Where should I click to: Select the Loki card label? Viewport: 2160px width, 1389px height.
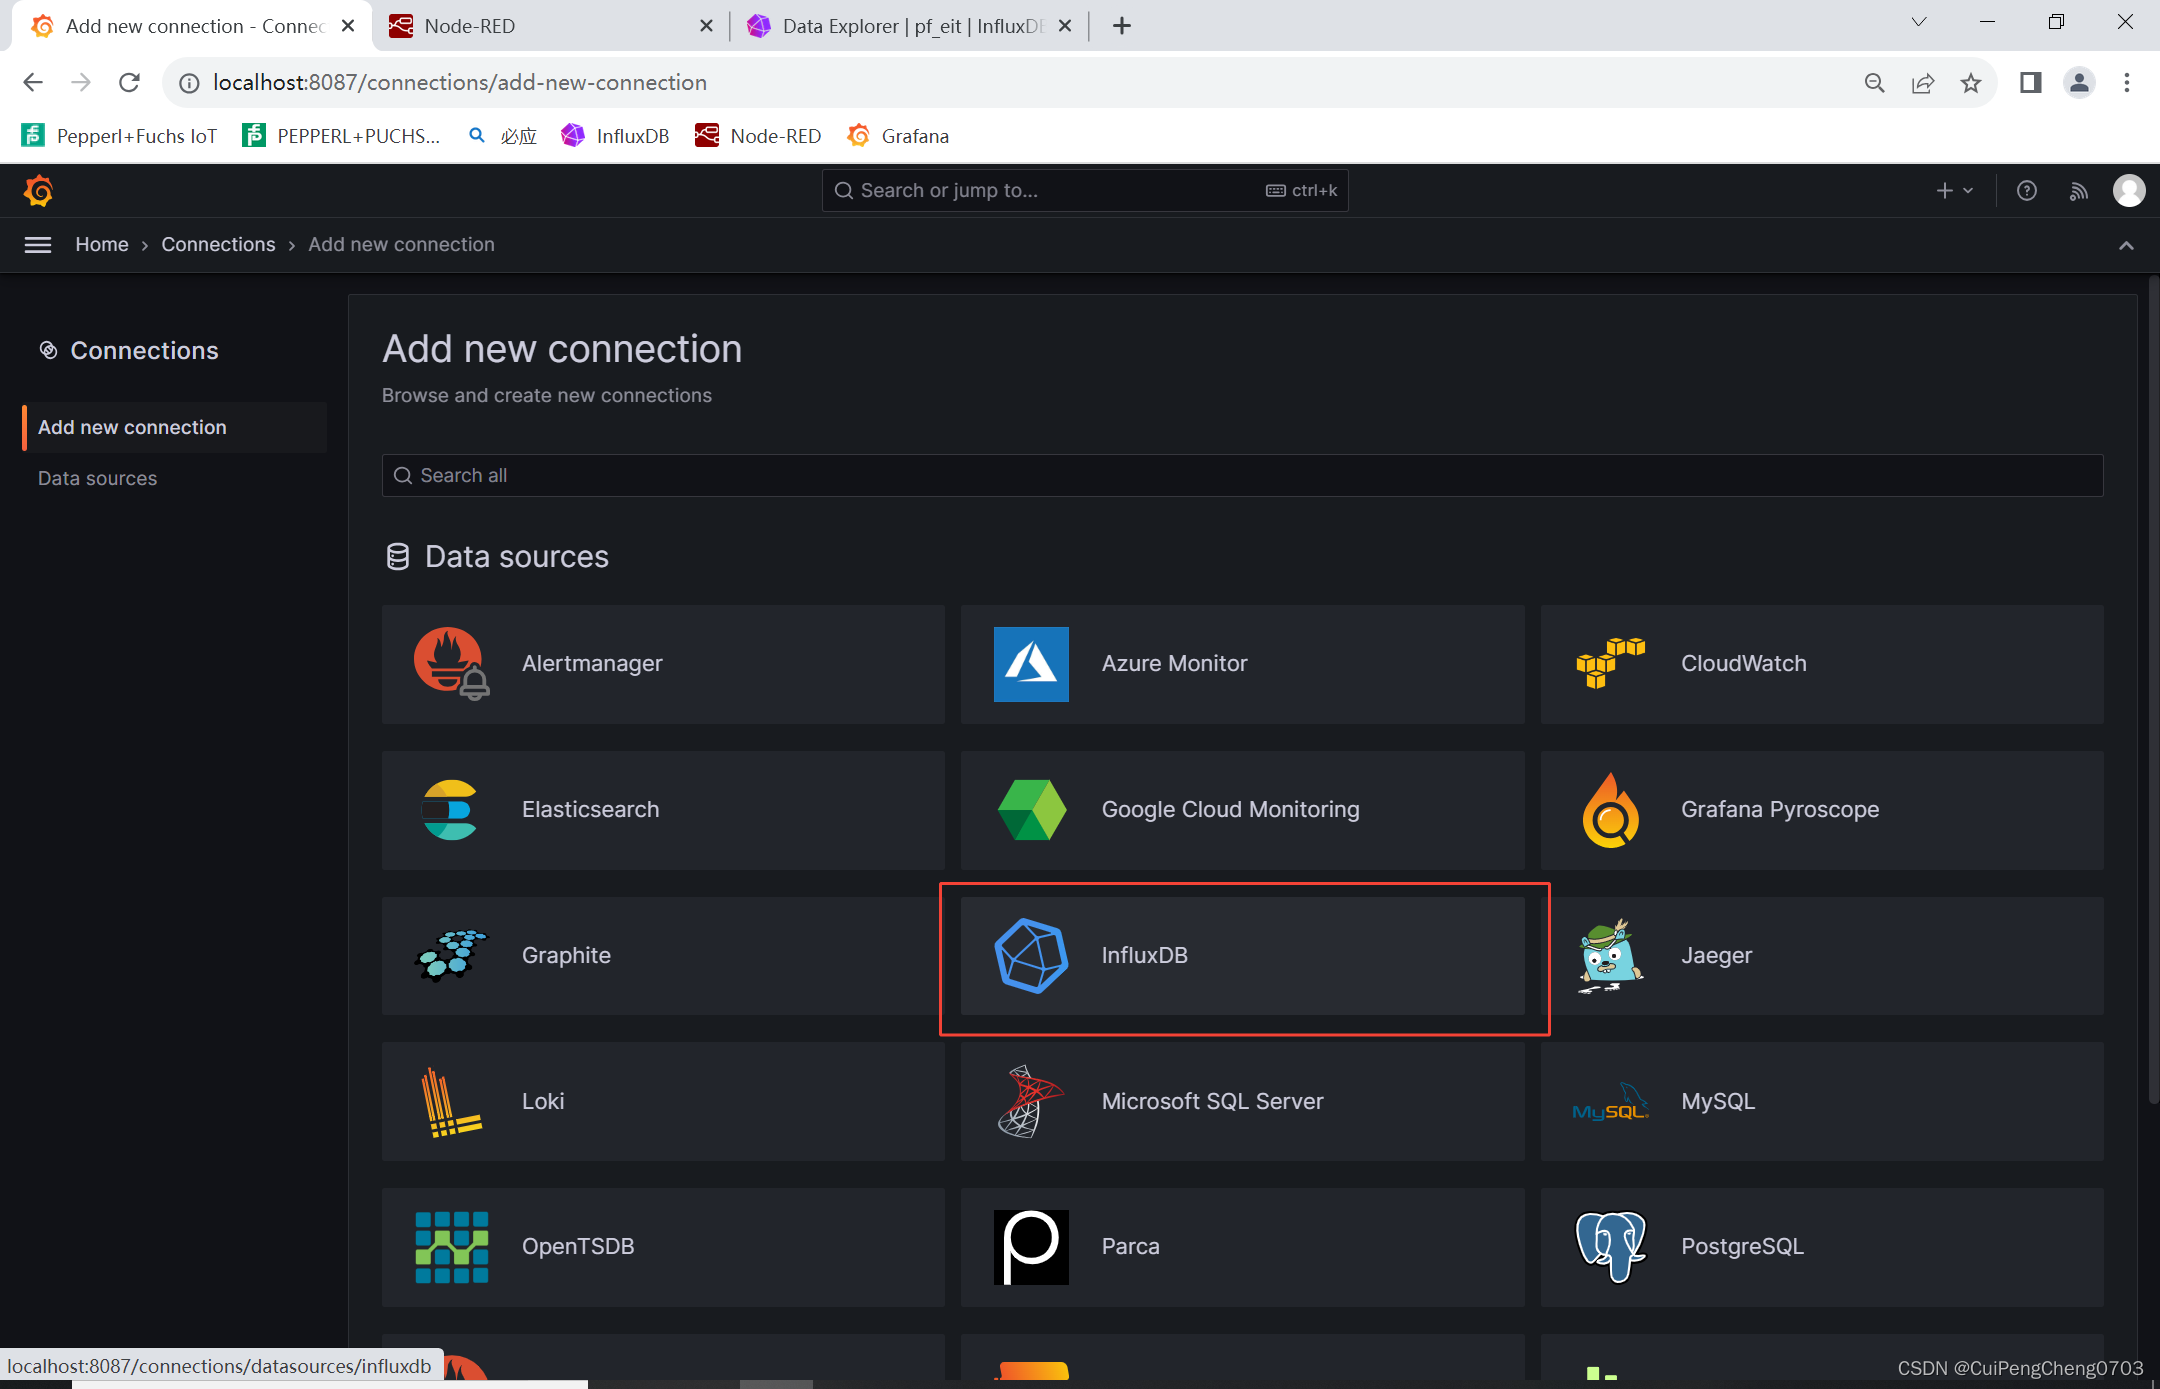(x=543, y=1102)
